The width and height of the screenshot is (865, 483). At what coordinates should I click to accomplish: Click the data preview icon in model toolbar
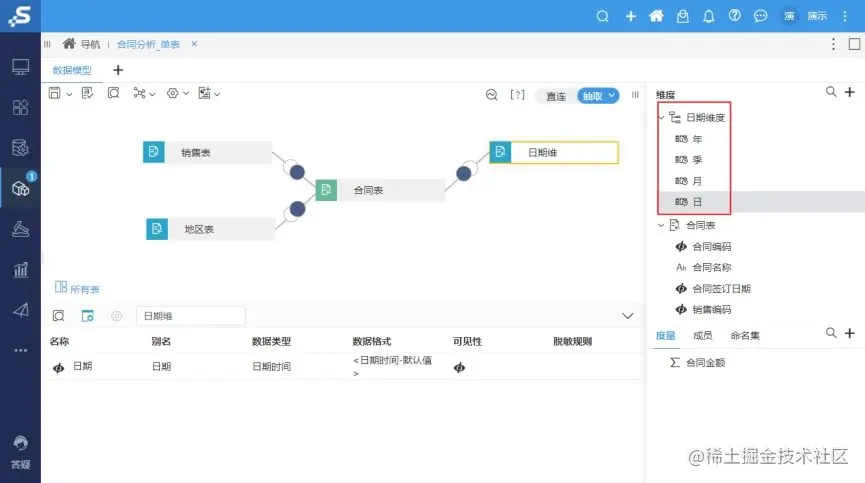(x=114, y=93)
